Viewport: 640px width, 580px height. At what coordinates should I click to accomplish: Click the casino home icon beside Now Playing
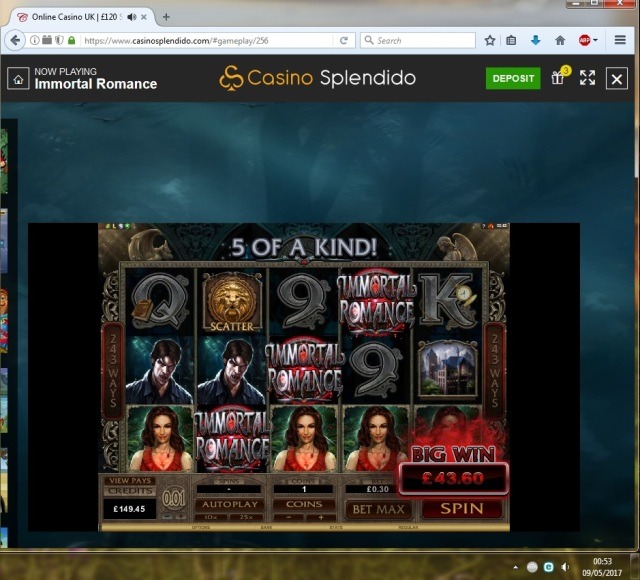pyautogui.click(x=18, y=78)
